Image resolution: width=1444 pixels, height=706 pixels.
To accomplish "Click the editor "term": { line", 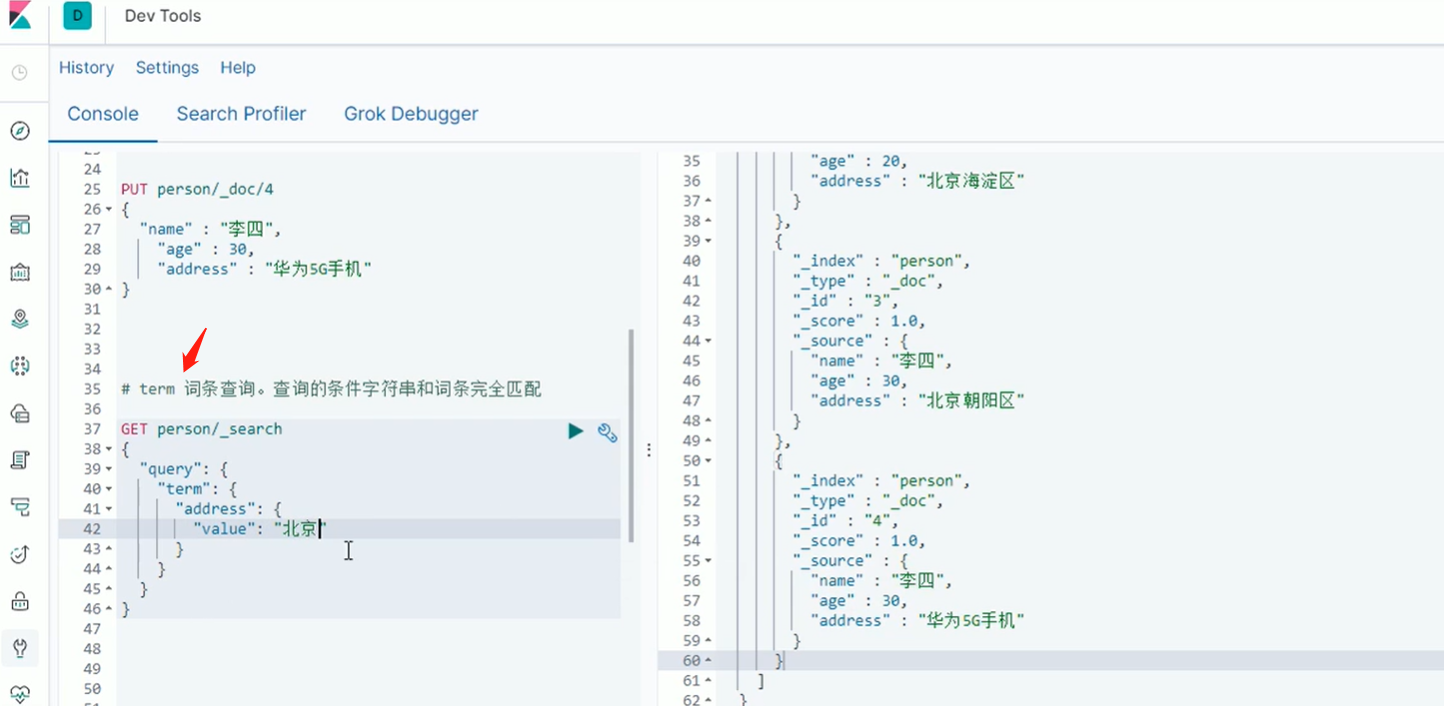I will [196, 489].
